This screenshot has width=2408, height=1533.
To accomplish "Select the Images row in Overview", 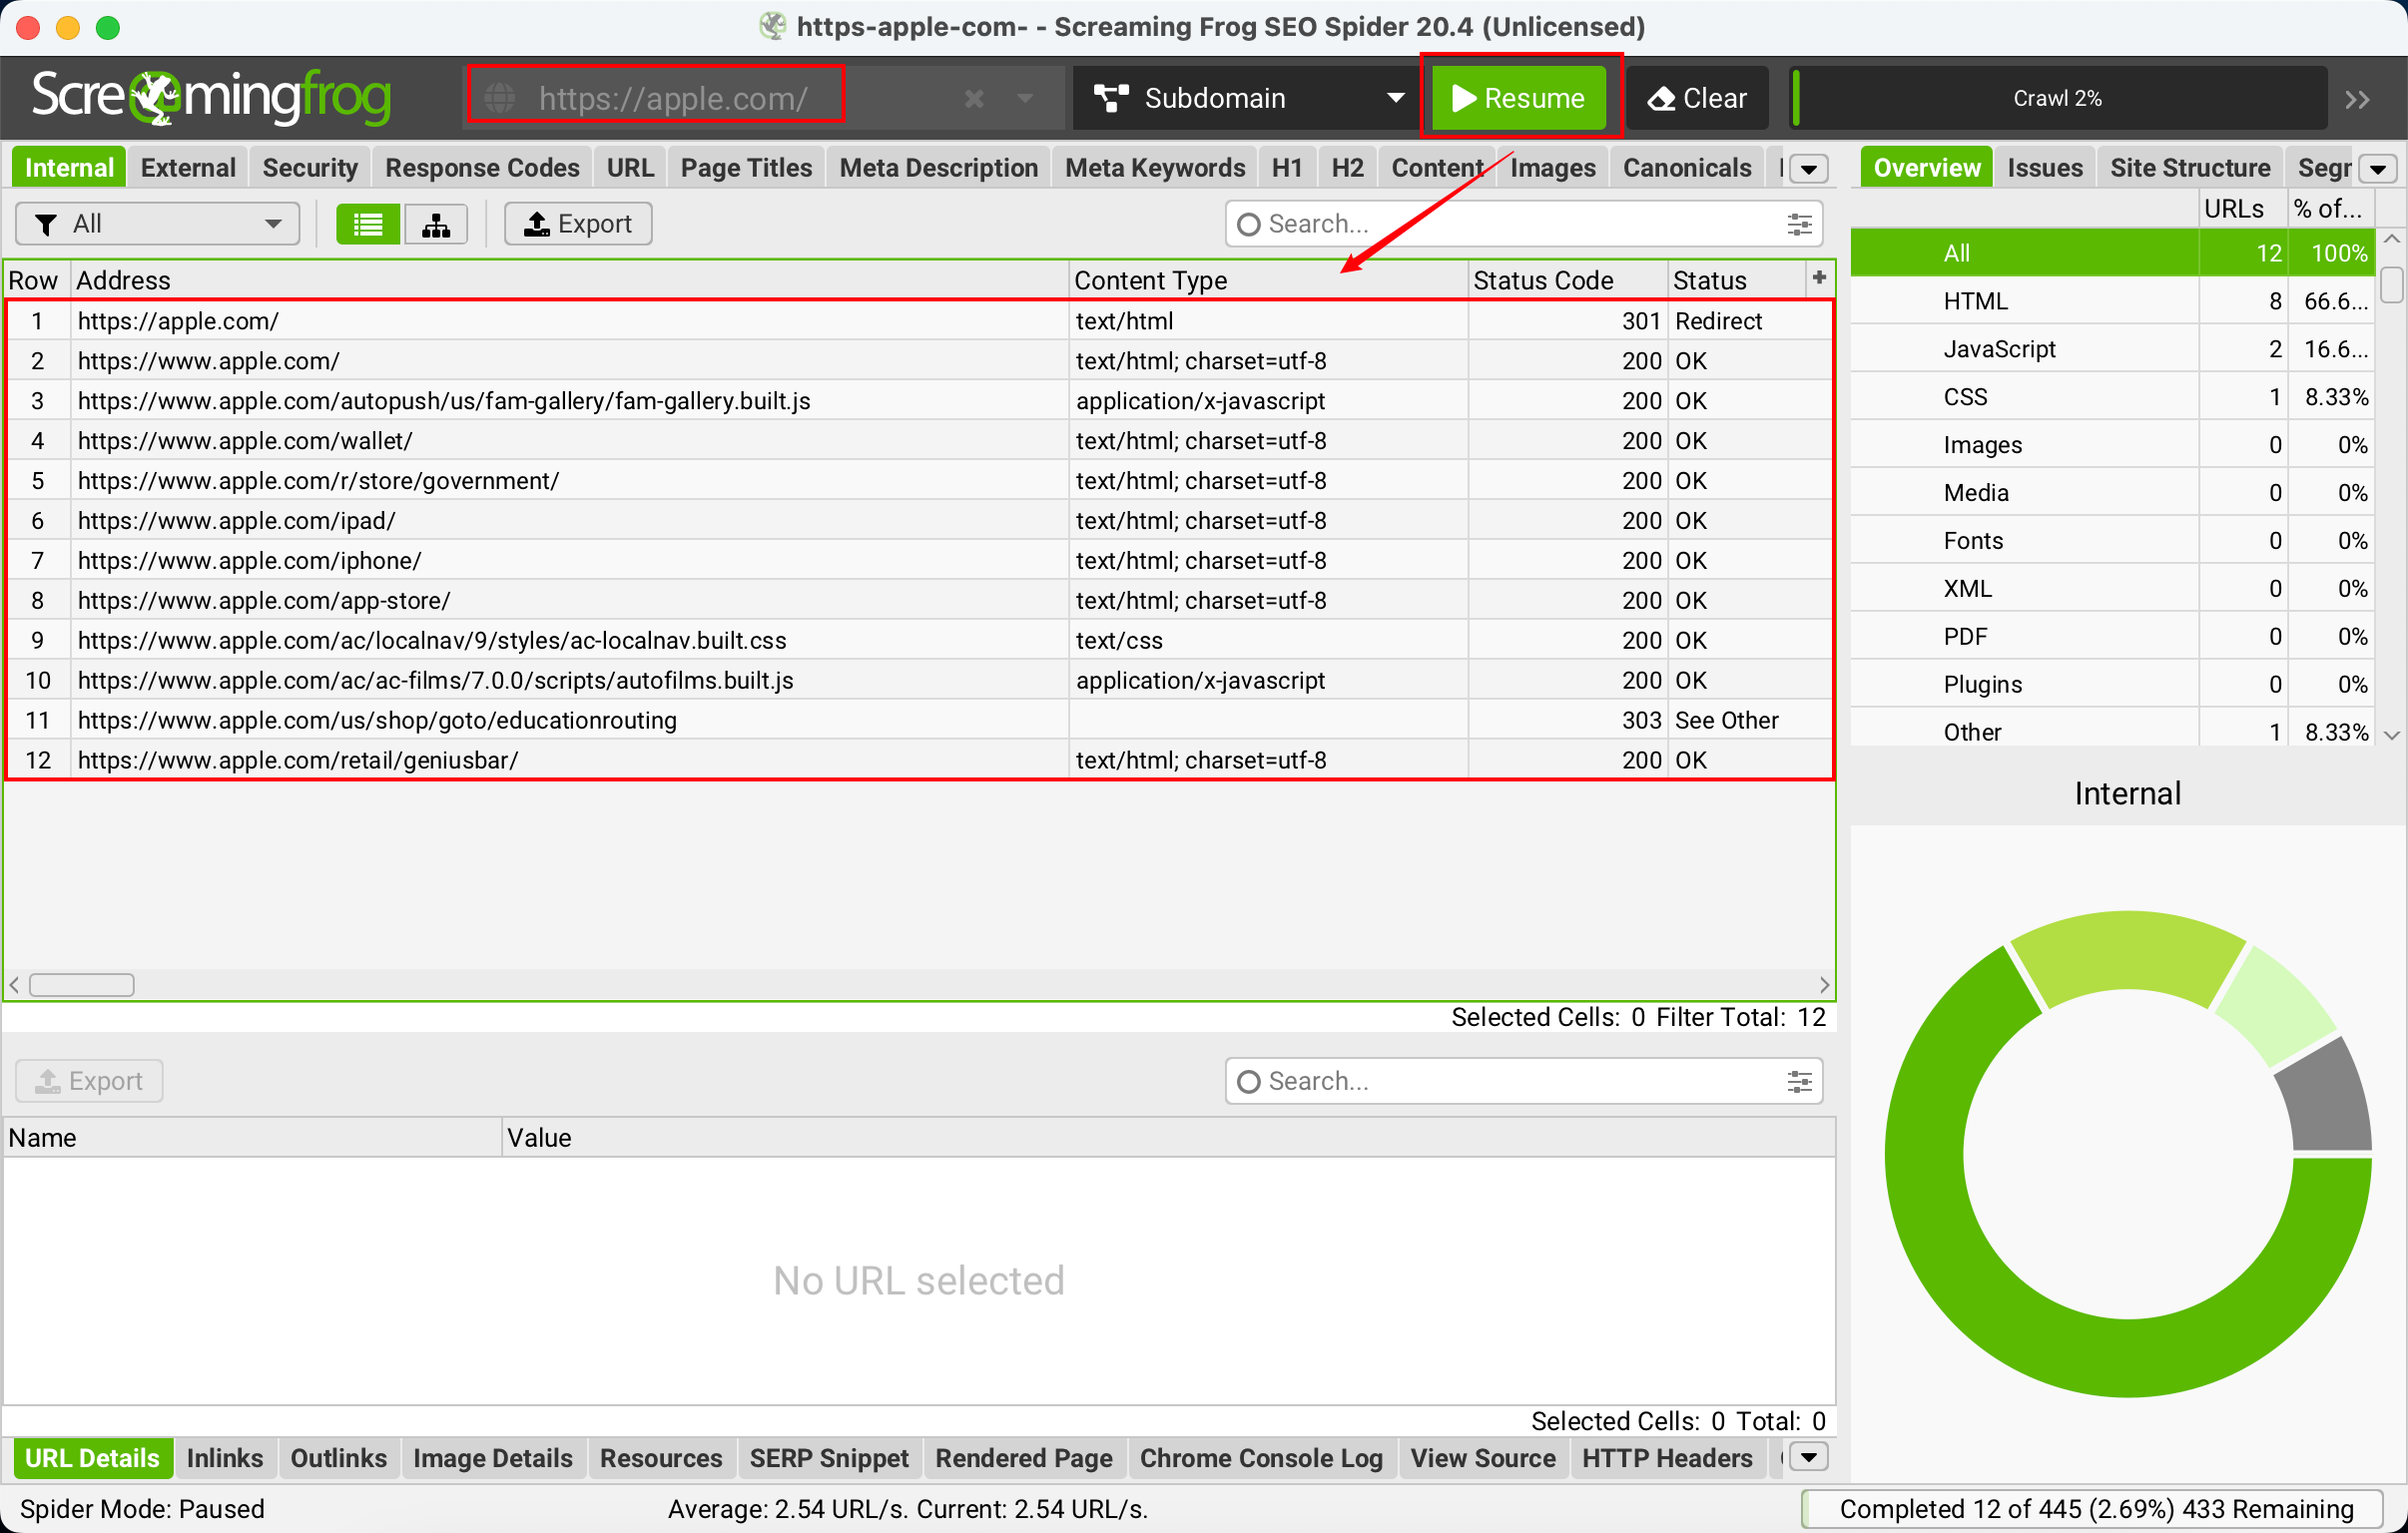I will coord(2112,445).
